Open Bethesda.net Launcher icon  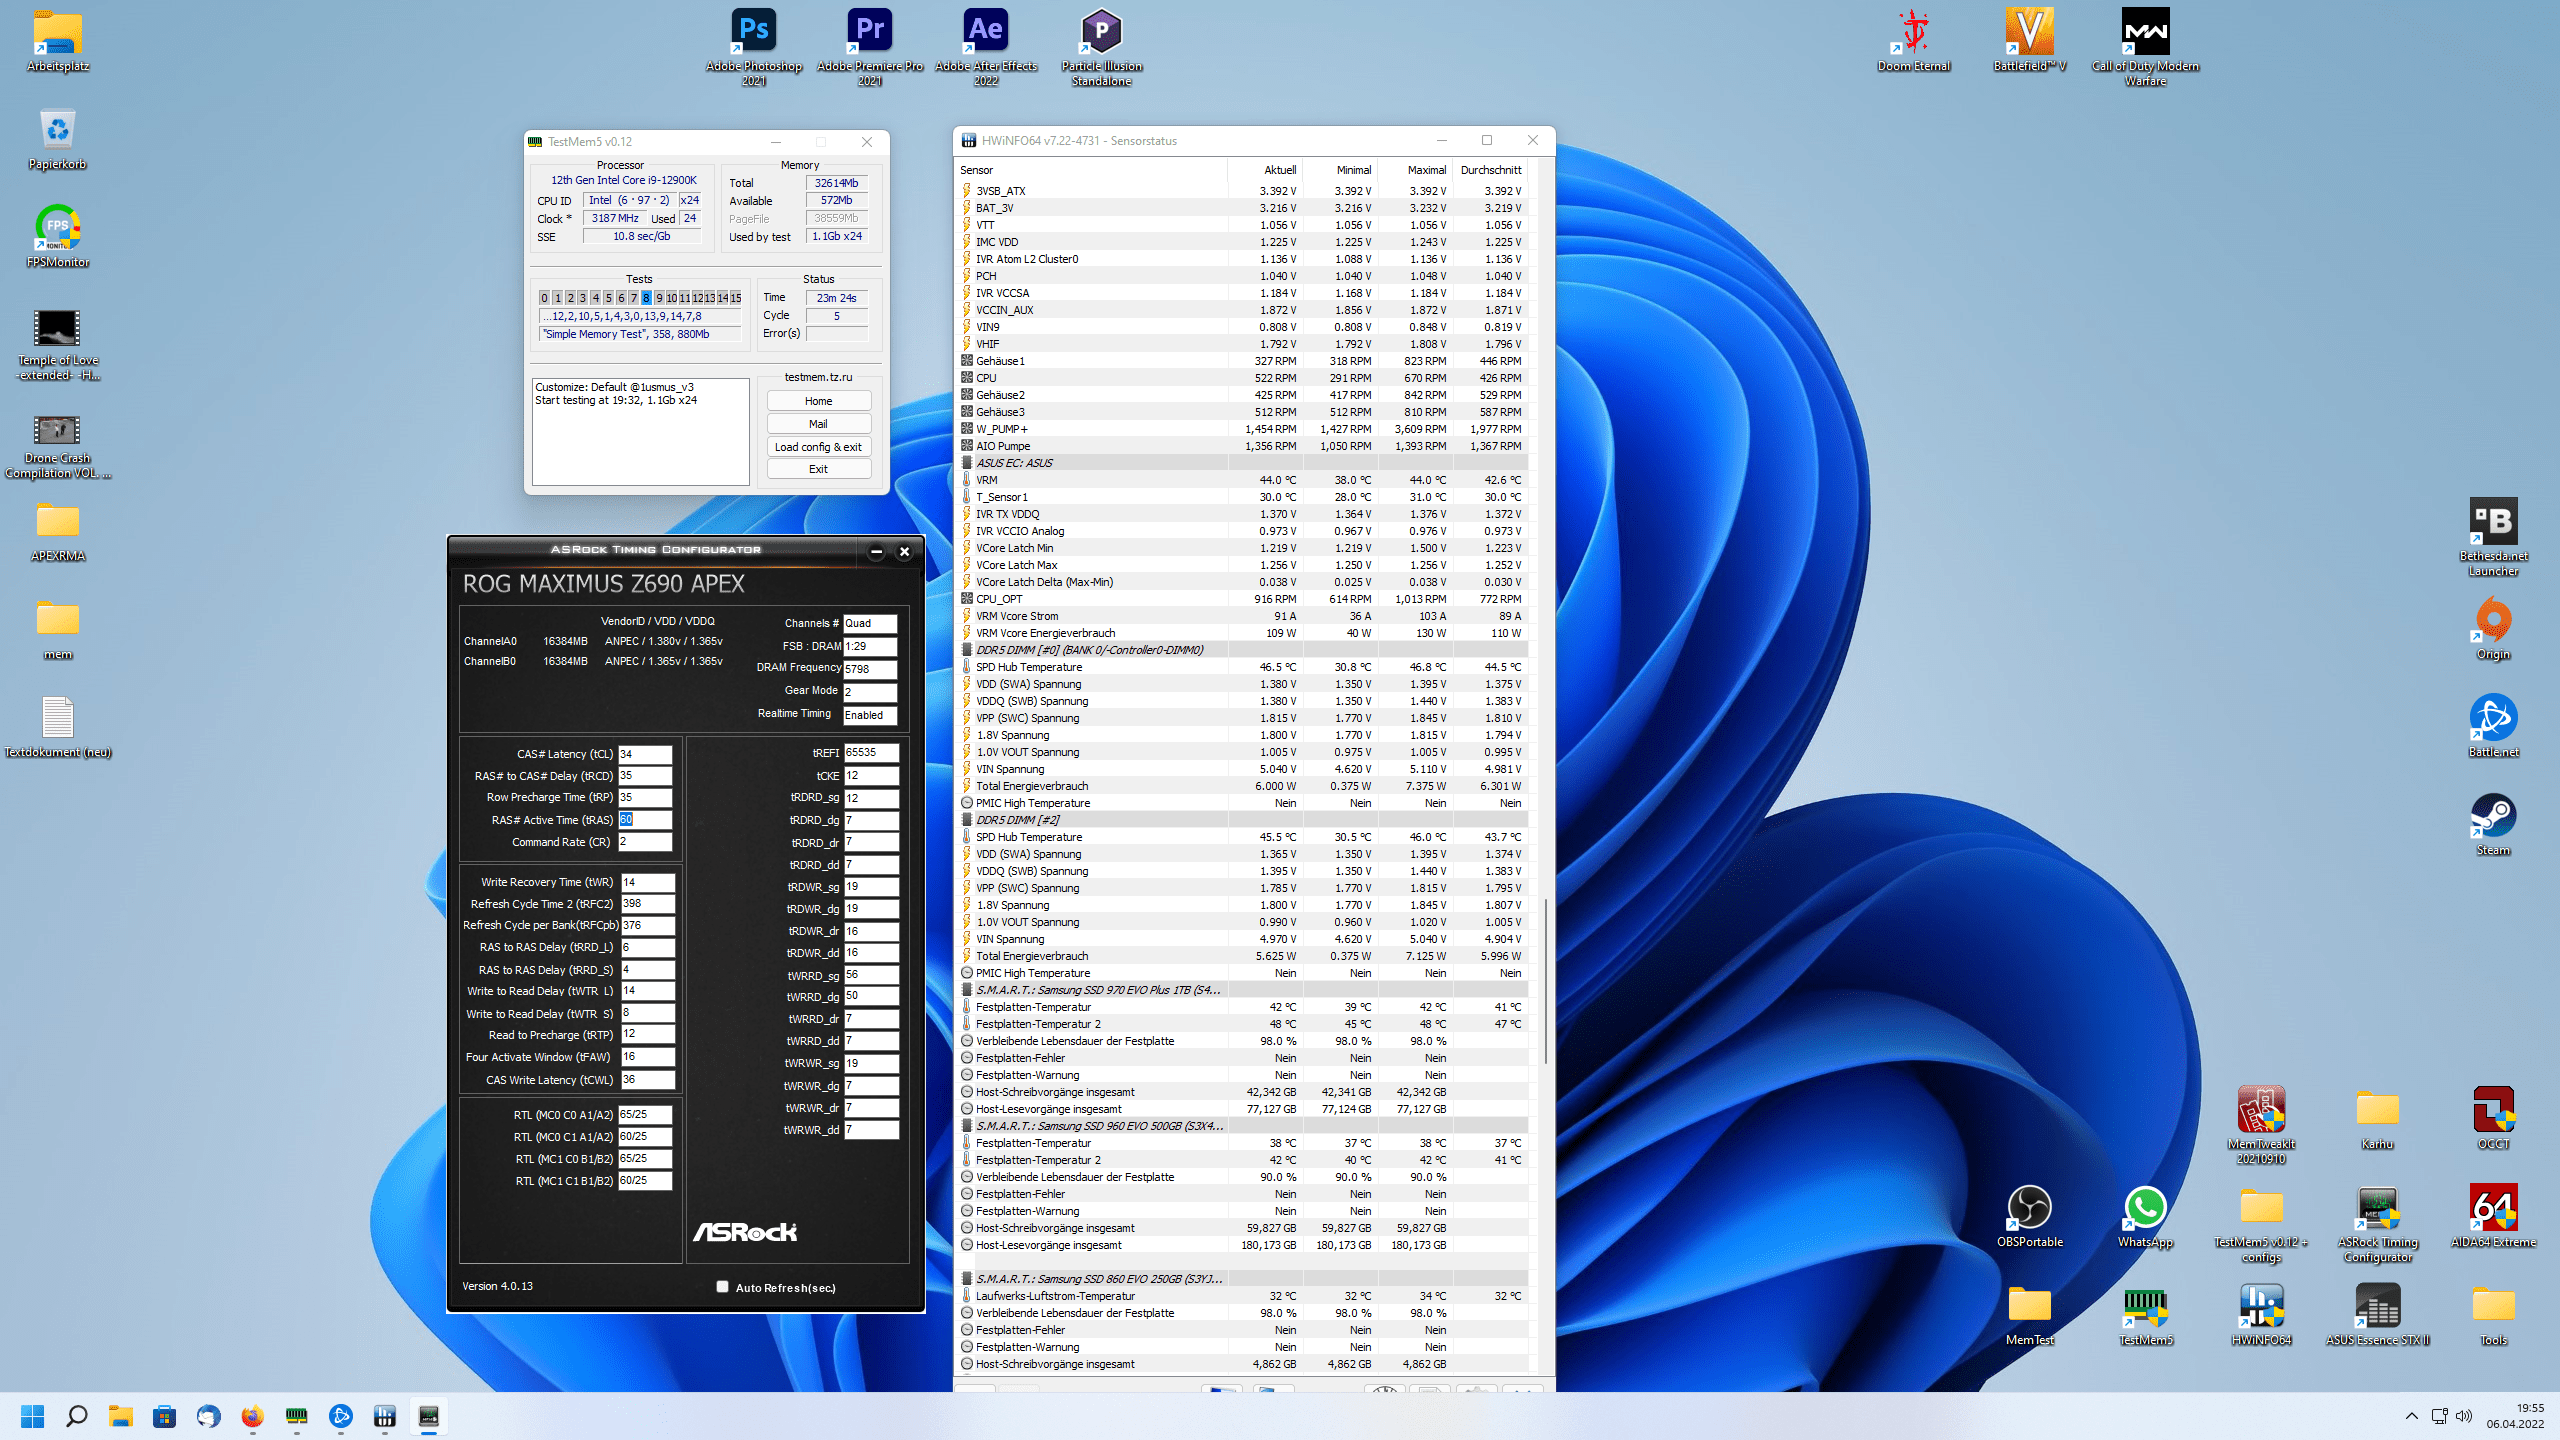coord(2494,536)
